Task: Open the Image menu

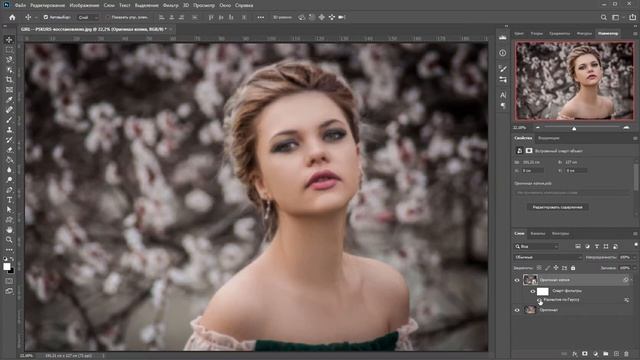Action: (84, 5)
